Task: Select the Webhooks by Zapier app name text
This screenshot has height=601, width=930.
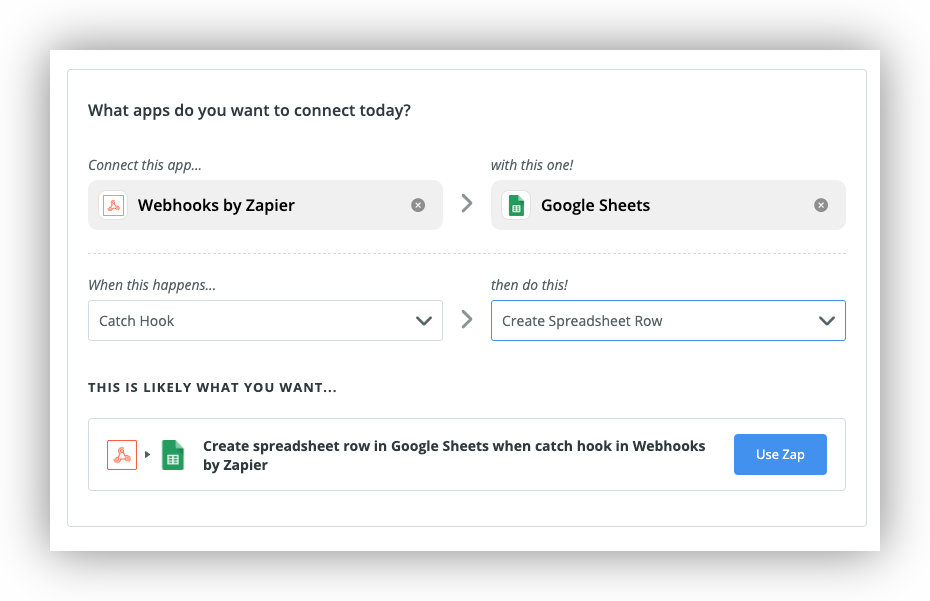Action: pyautogui.click(x=216, y=206)
